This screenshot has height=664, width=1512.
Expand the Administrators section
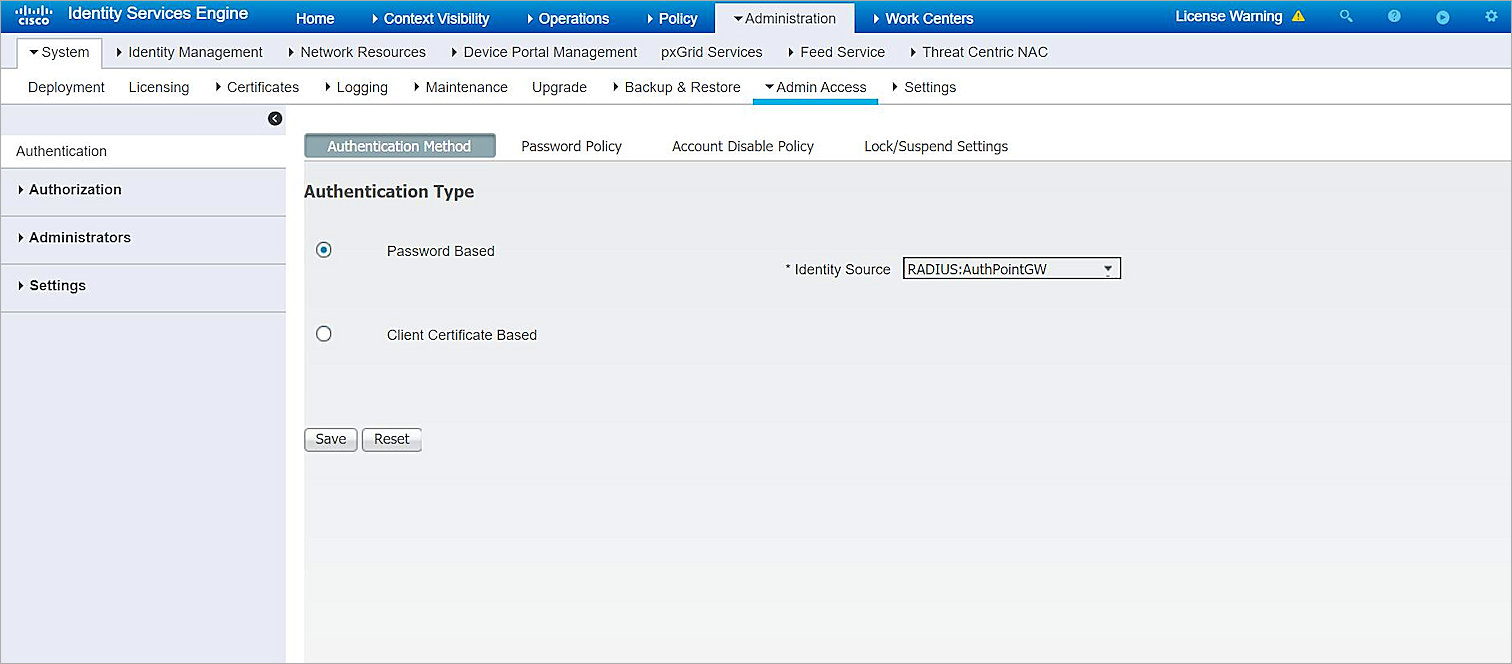(x=79, y=238)
